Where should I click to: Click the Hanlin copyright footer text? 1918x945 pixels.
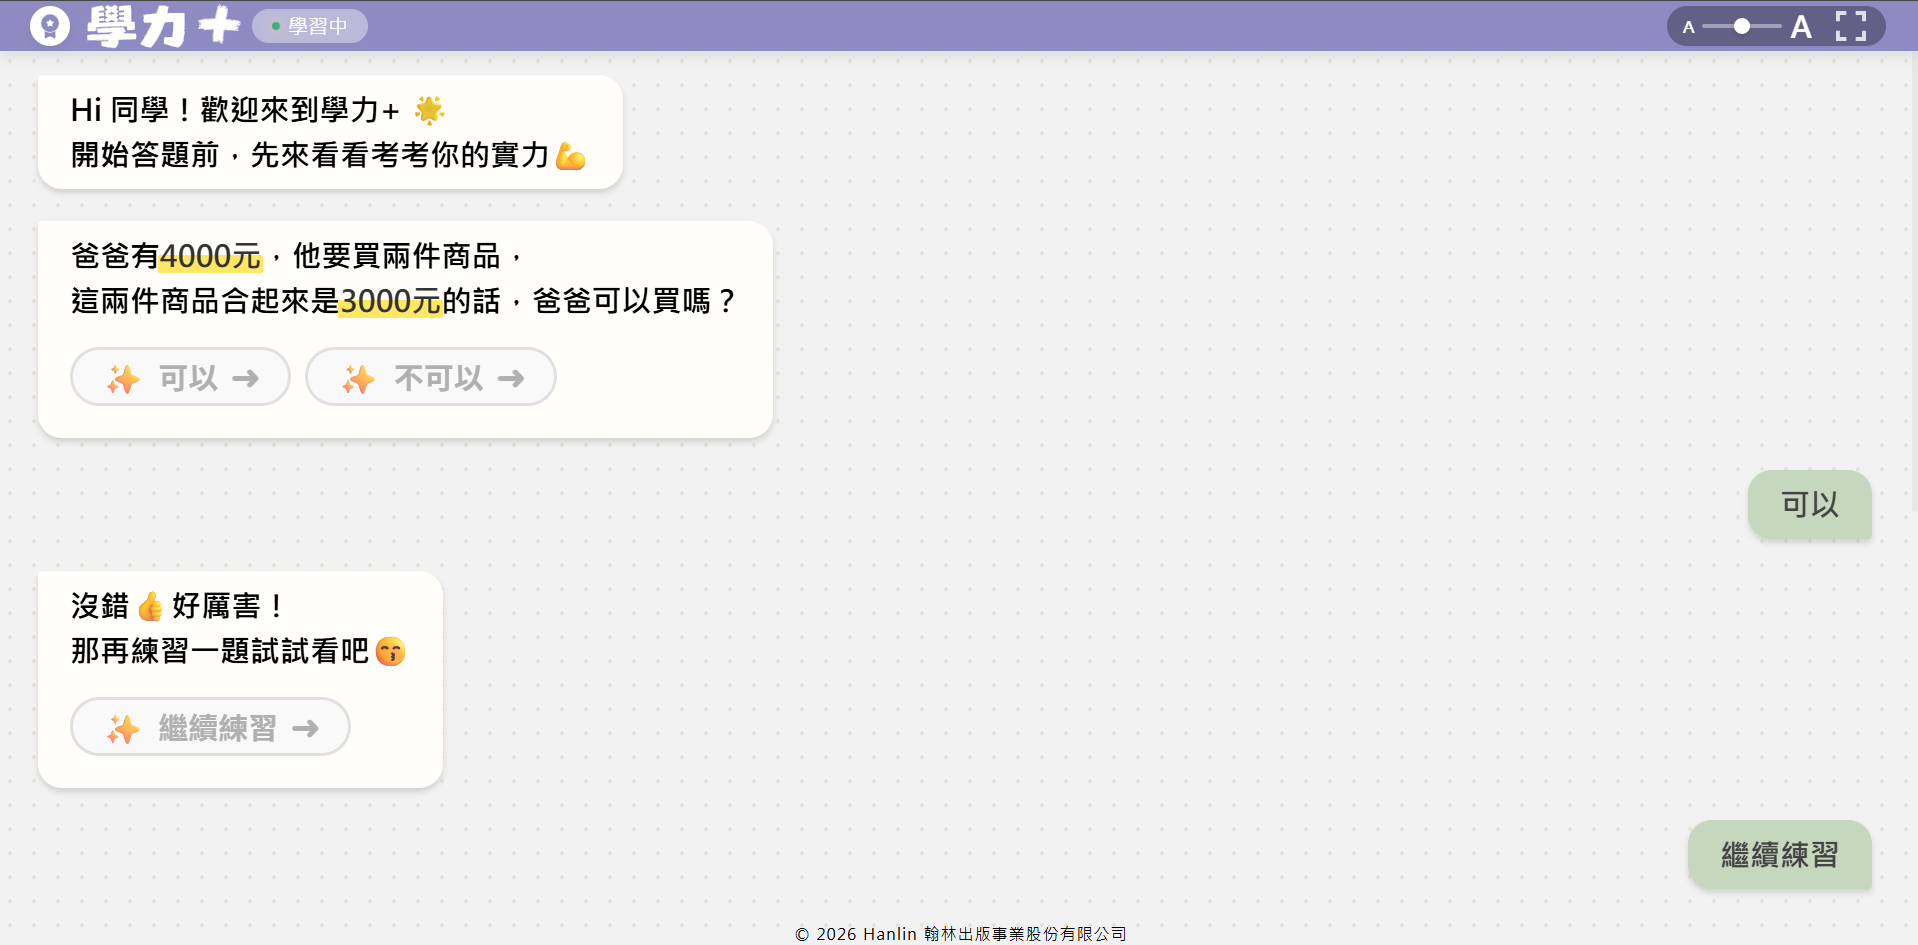(960, 934)
